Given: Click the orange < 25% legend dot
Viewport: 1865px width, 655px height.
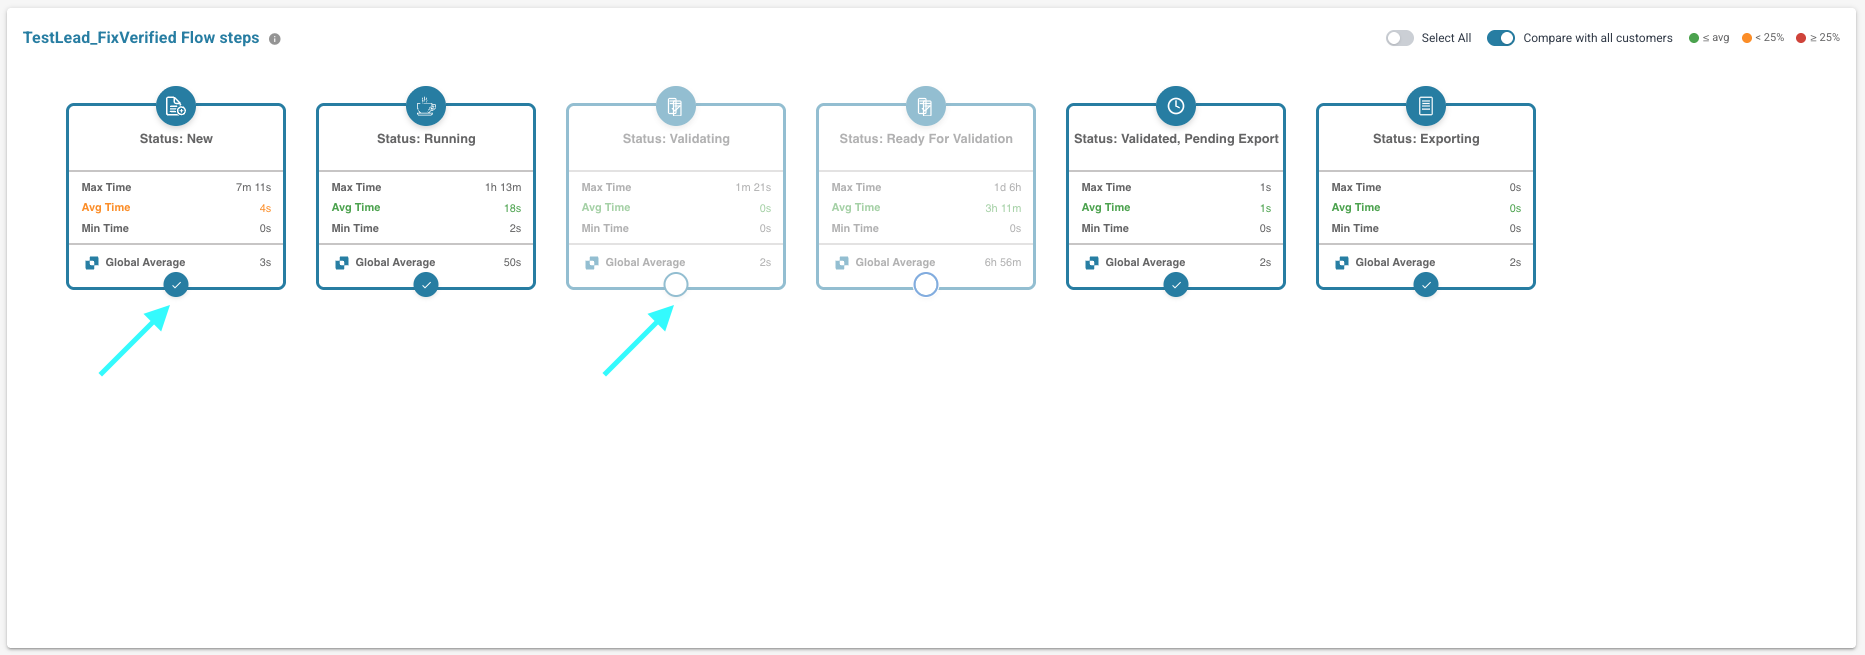Looking at the screenshot, I should point(1747,38).
